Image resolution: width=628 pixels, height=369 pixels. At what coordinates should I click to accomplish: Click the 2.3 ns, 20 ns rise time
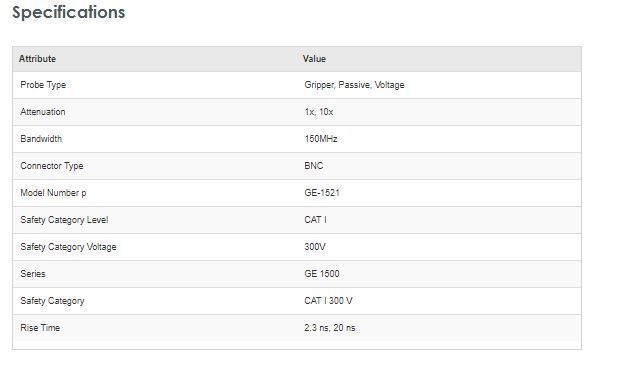[x=330, y=328]
